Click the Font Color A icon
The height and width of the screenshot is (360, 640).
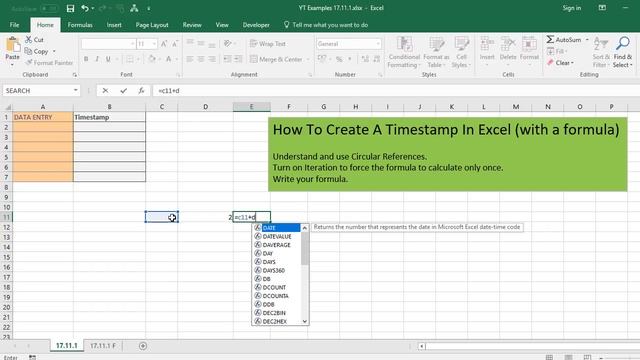(x=169, y=59)
